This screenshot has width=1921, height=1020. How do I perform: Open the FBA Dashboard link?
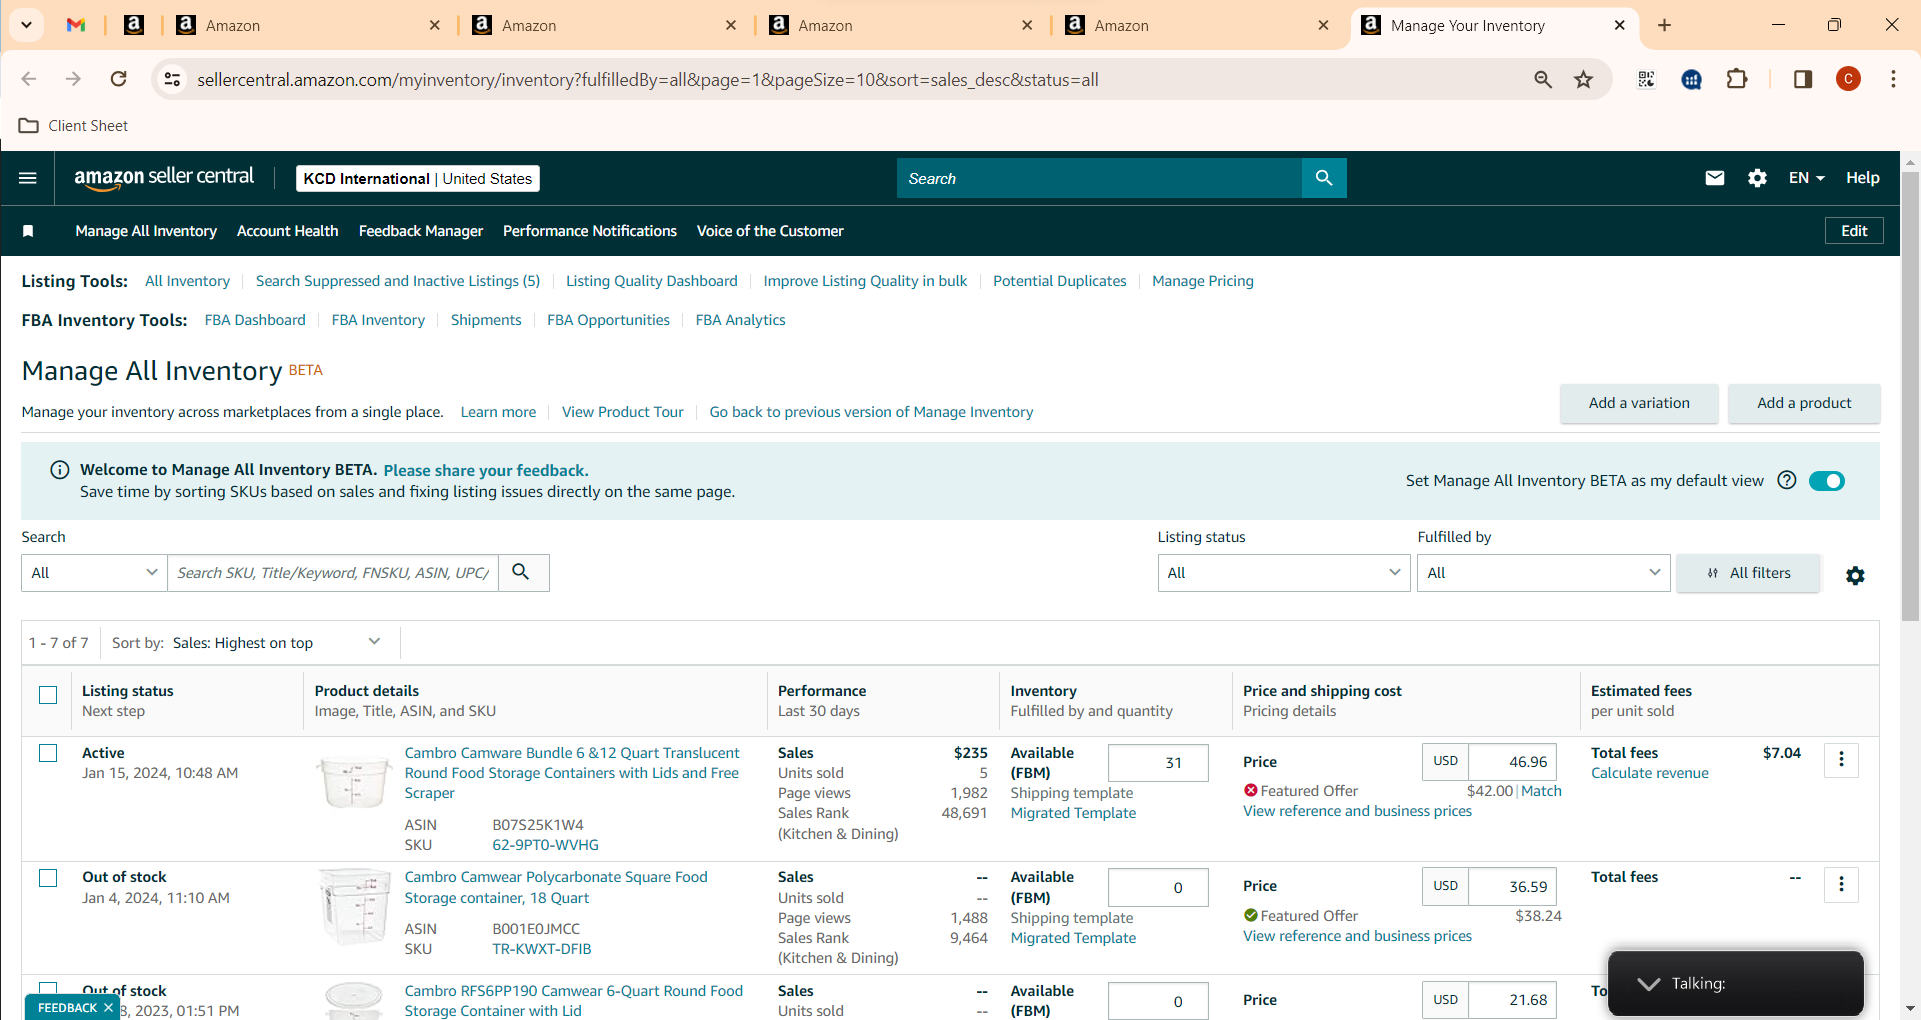pyautogui.click(x=255, y=320)
